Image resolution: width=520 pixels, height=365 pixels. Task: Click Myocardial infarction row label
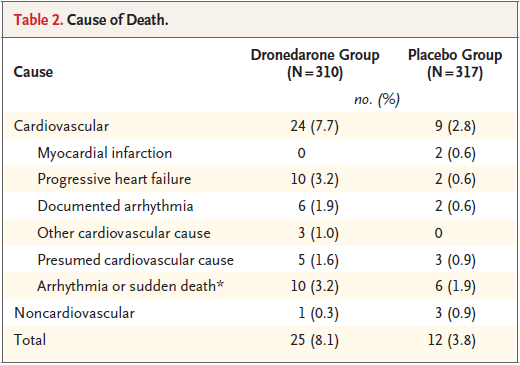click(105, 153)
